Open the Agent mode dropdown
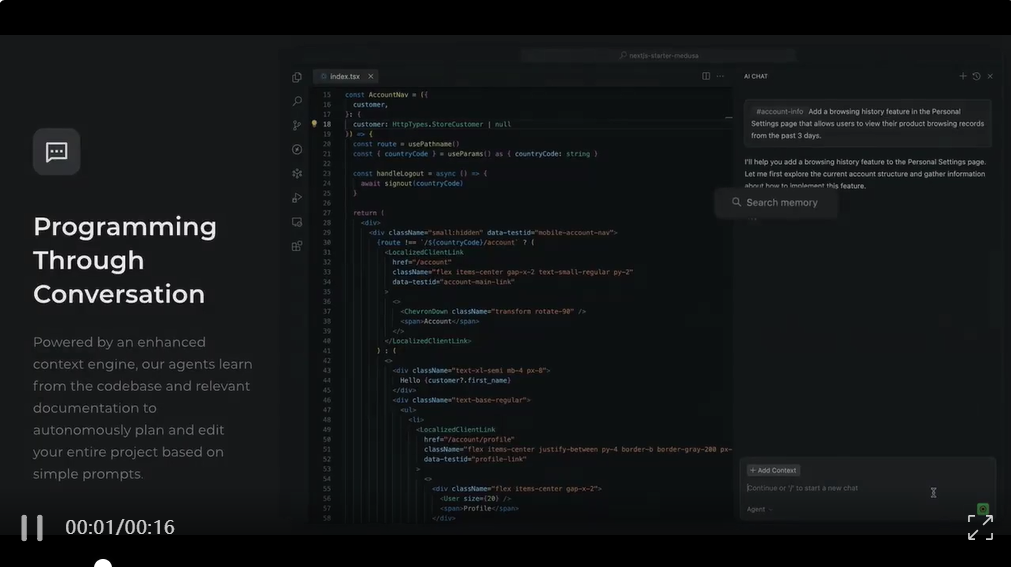The width and height of the screenshot is (1011, 567). pyautogui.click(x=760, y=510)
